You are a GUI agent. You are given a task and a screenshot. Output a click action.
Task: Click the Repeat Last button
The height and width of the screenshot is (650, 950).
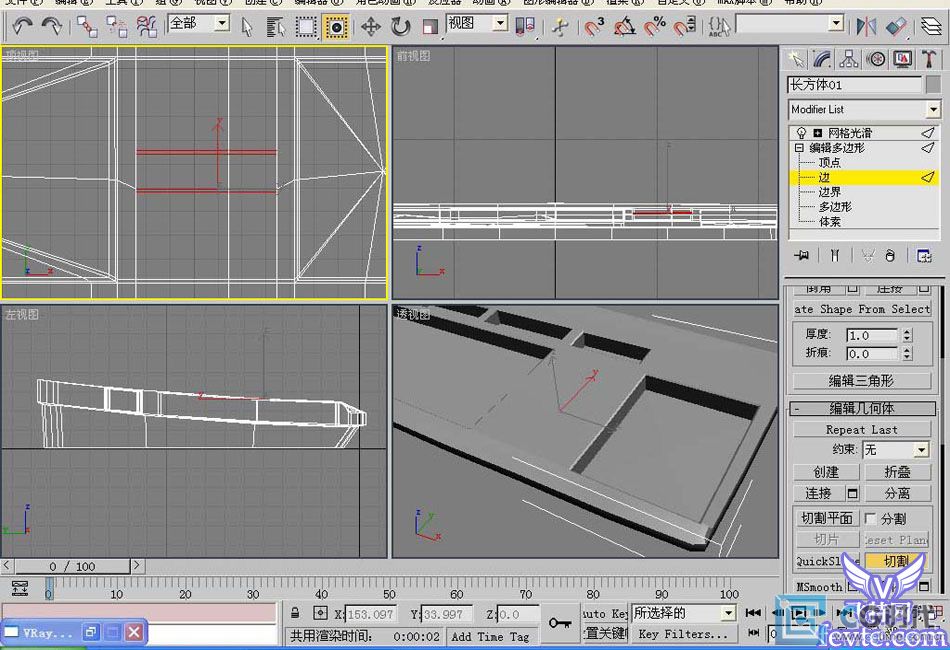click(x=862, y=429)
